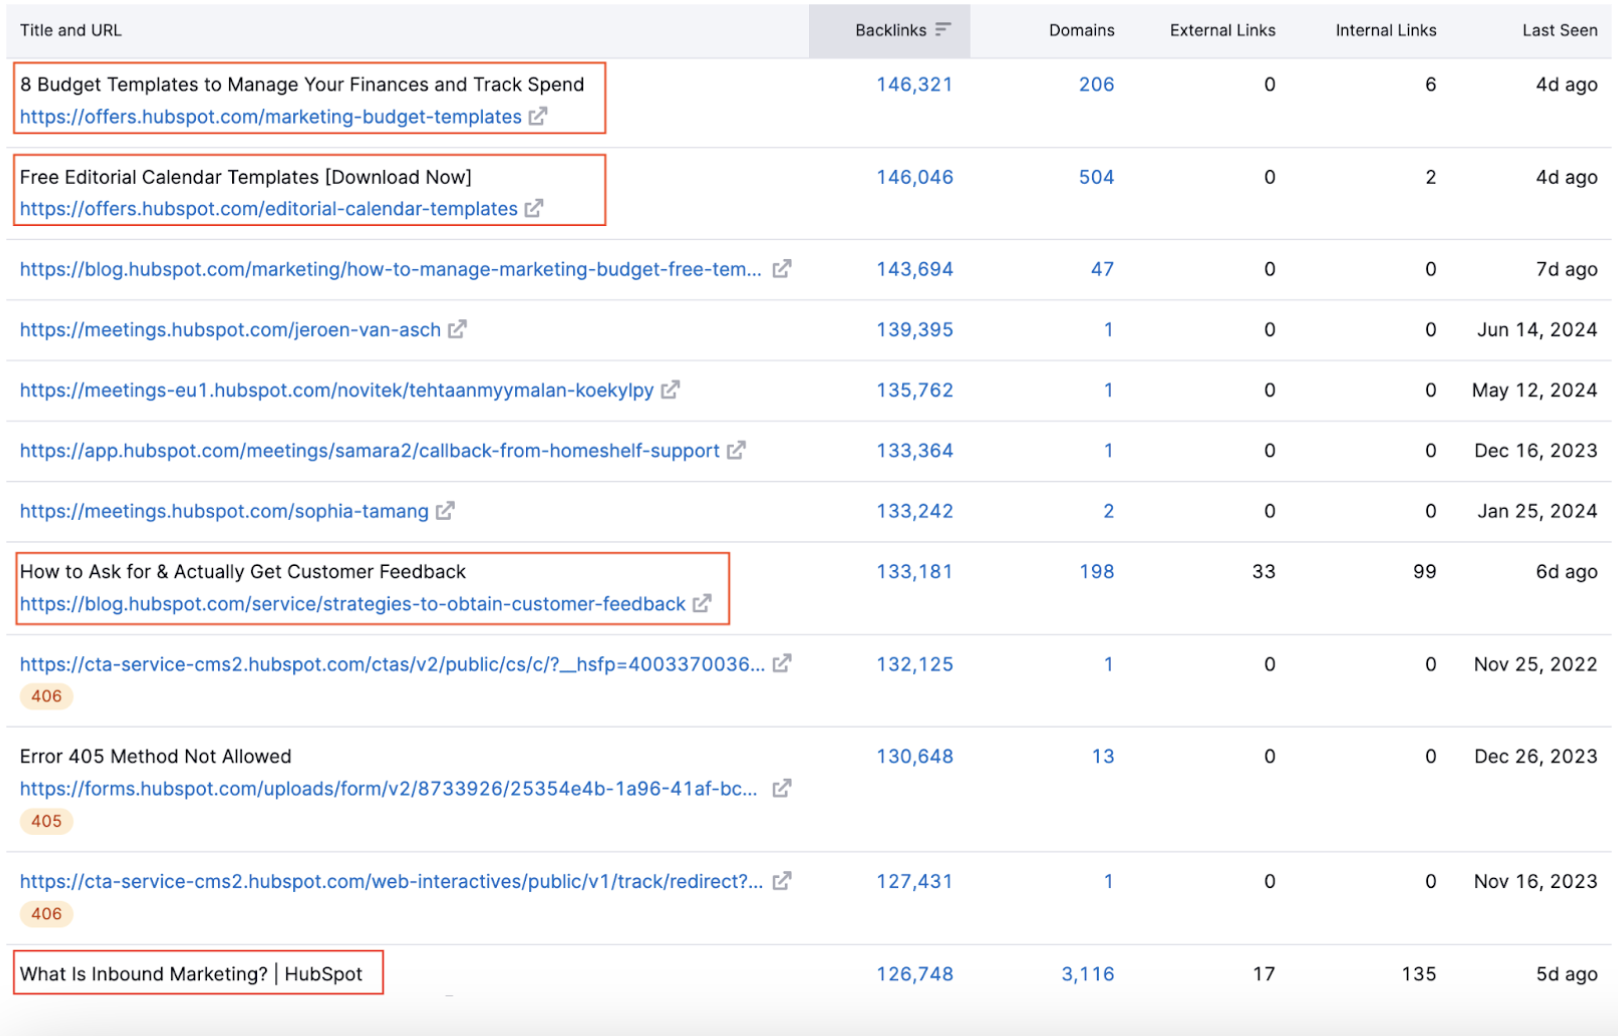The width and height of the screenshot is (1618, 1036).
Task: Open app.hubspot.com meetings samara2 link
Action: 370,451
